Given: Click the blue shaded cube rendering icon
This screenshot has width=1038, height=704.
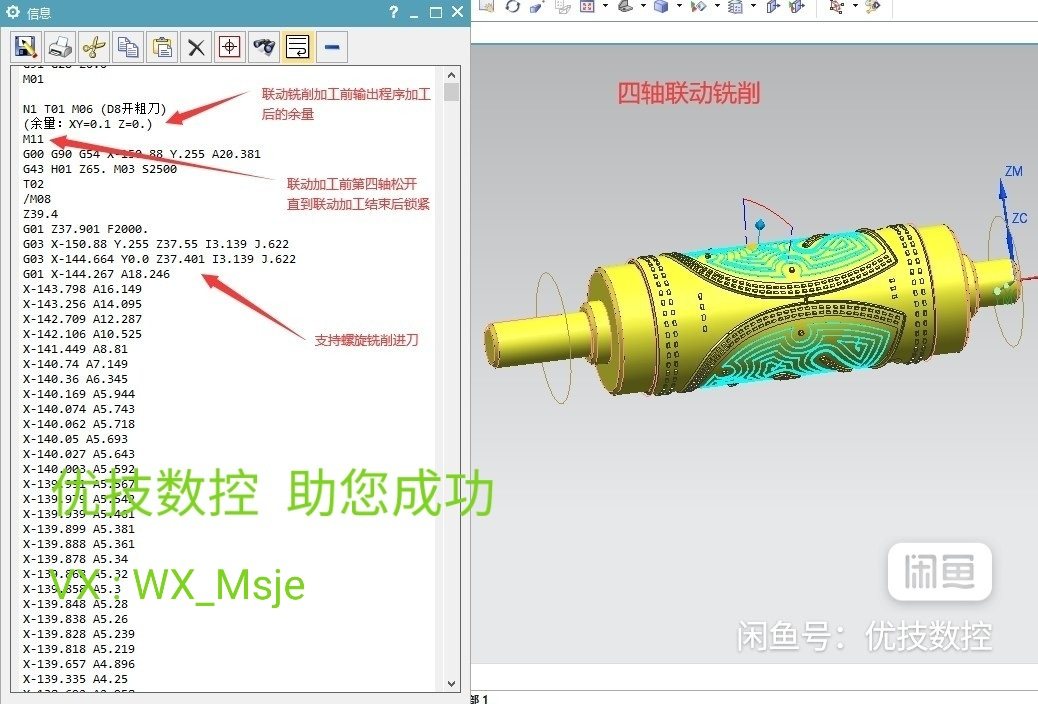Looking at the screenshot, I should (661, 6).
